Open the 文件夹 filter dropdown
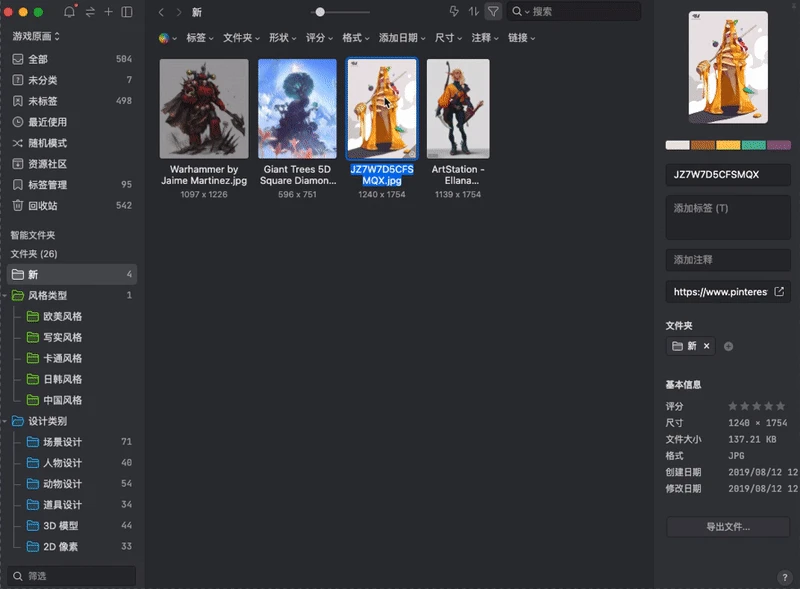This screenshot has width=800, height=589. 241,38
